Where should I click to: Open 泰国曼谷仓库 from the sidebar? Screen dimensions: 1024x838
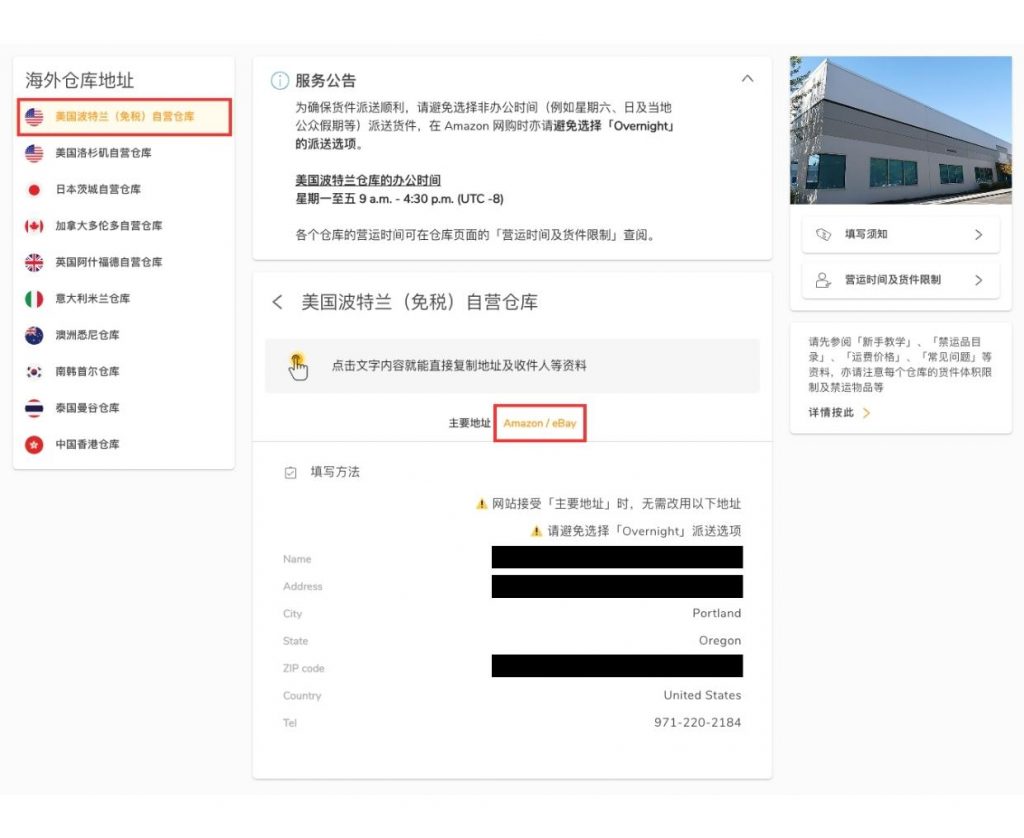click(x=124, y=408)
